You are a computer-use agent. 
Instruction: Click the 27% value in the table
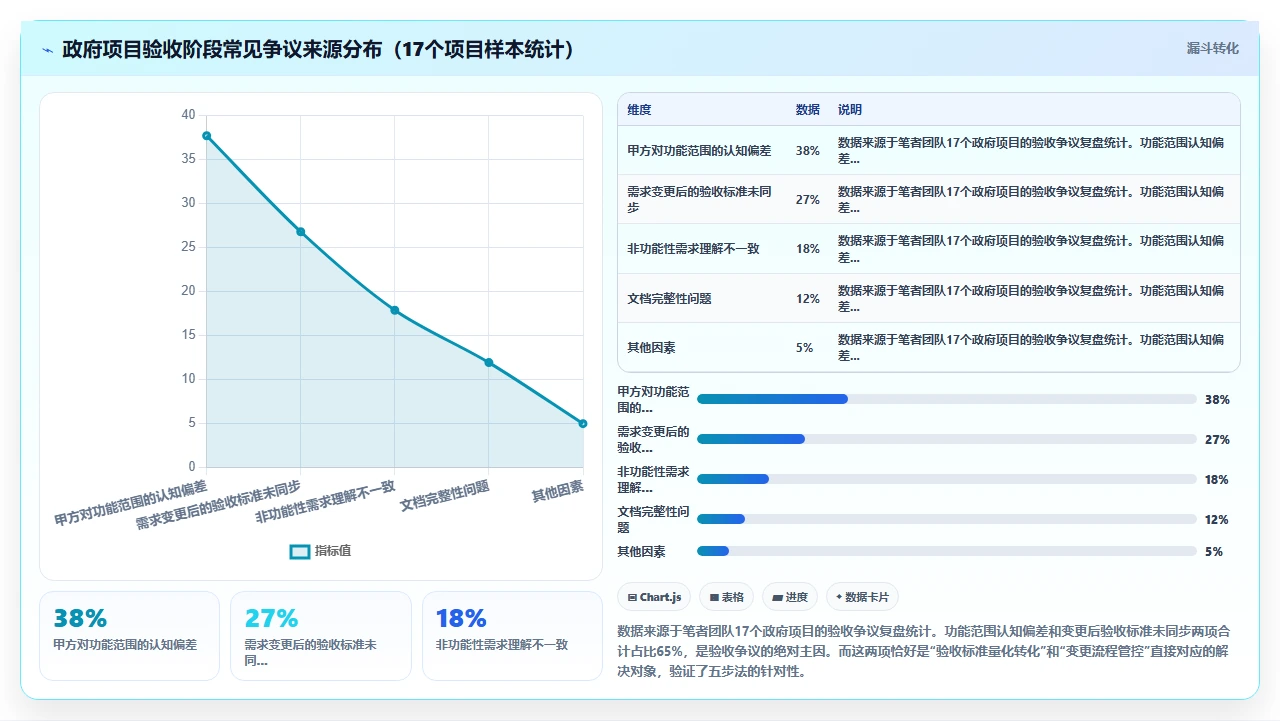pos(807,200)
